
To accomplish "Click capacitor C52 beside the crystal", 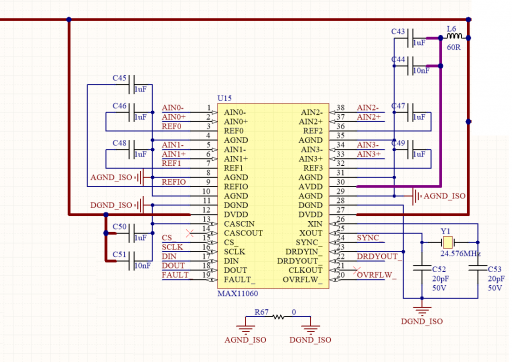I will point(422,268).
